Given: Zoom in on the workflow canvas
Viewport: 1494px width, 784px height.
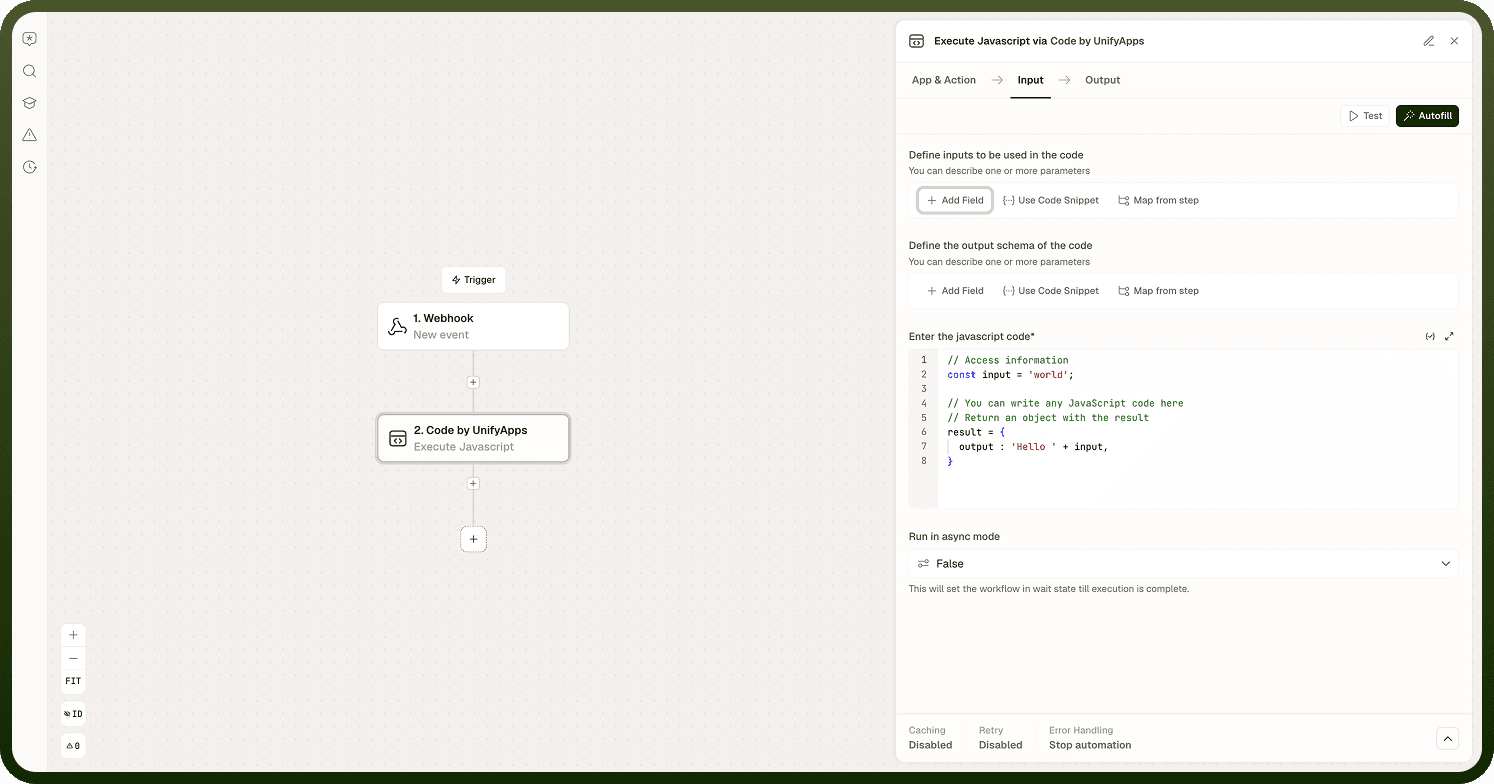Looking at the screenshot, I should coord(73,635).
